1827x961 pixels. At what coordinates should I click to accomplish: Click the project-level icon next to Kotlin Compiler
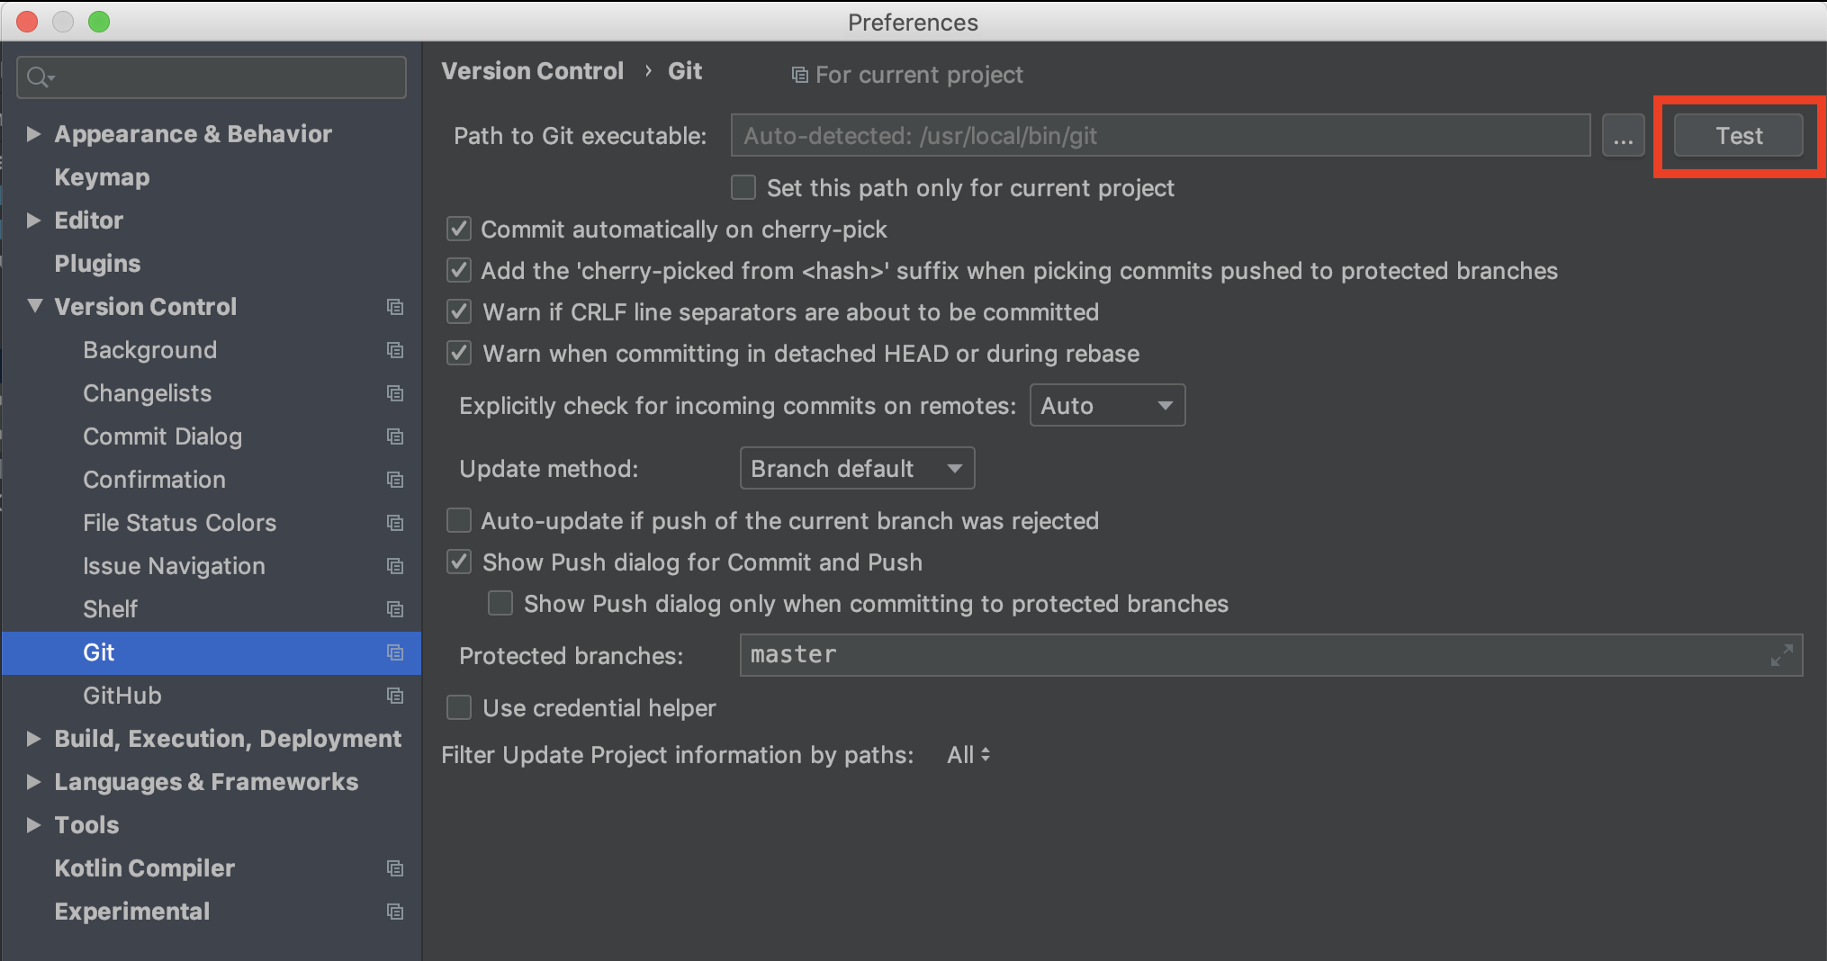(x=395, y=868)
